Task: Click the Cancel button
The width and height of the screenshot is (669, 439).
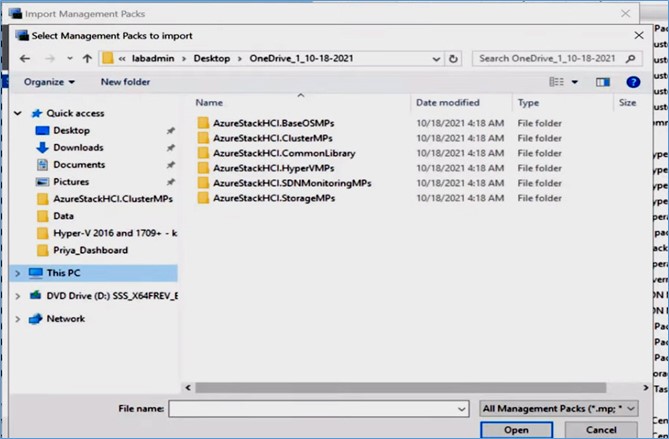Action: pos(601,430)
